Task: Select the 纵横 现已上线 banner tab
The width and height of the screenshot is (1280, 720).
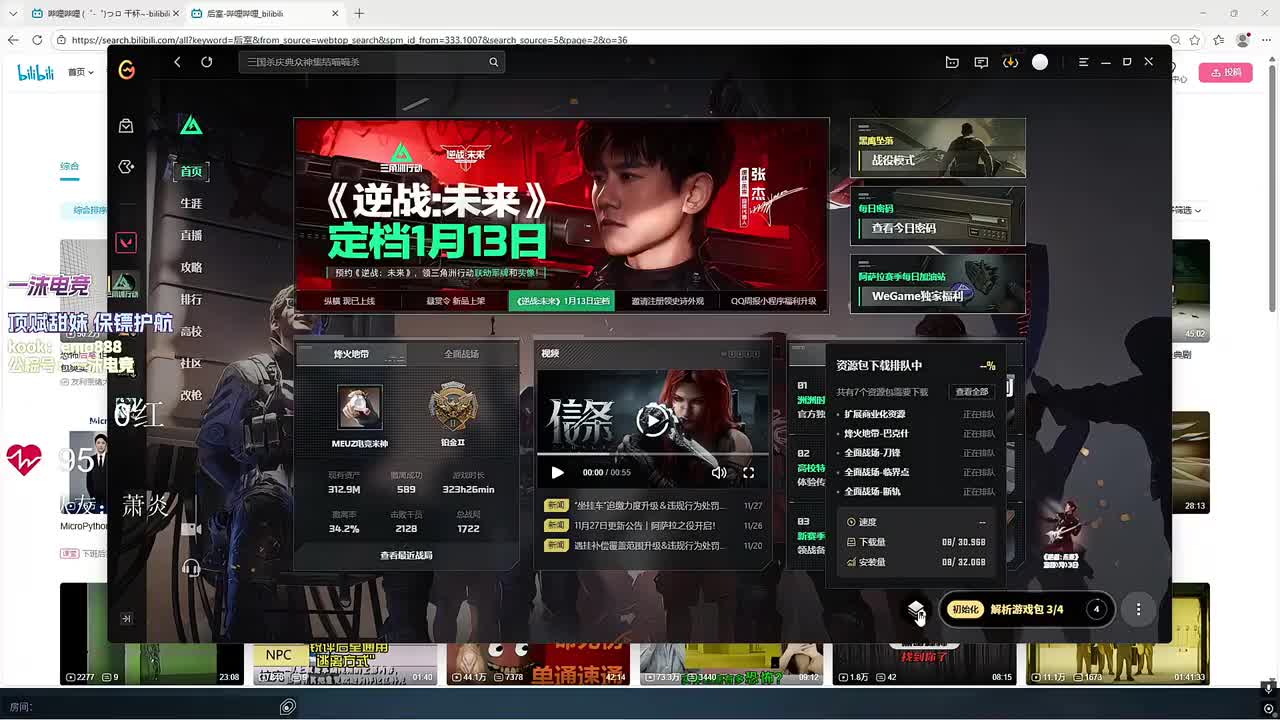Action: tap(349, 301)
